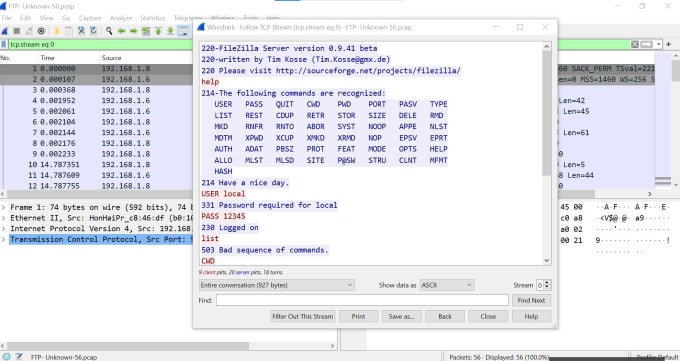Click the 'PASS 12345' line in stream
Viewport: 680px width, 361px height.
[223, 216]
